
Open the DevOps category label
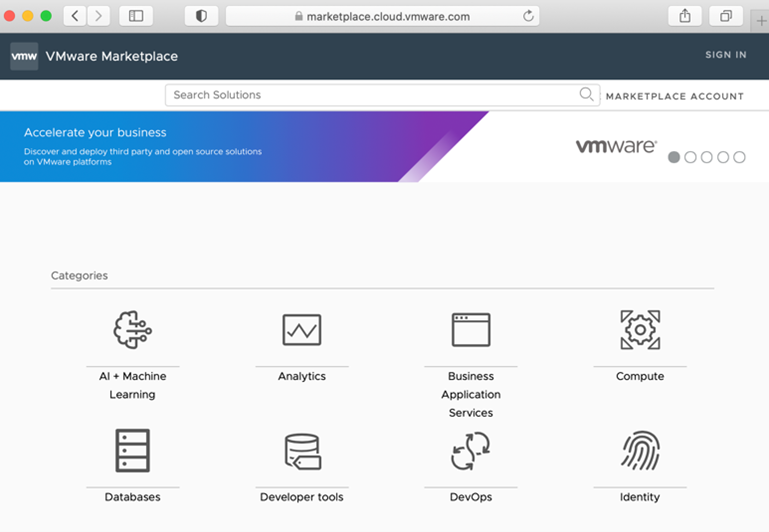tap(471, 497)
